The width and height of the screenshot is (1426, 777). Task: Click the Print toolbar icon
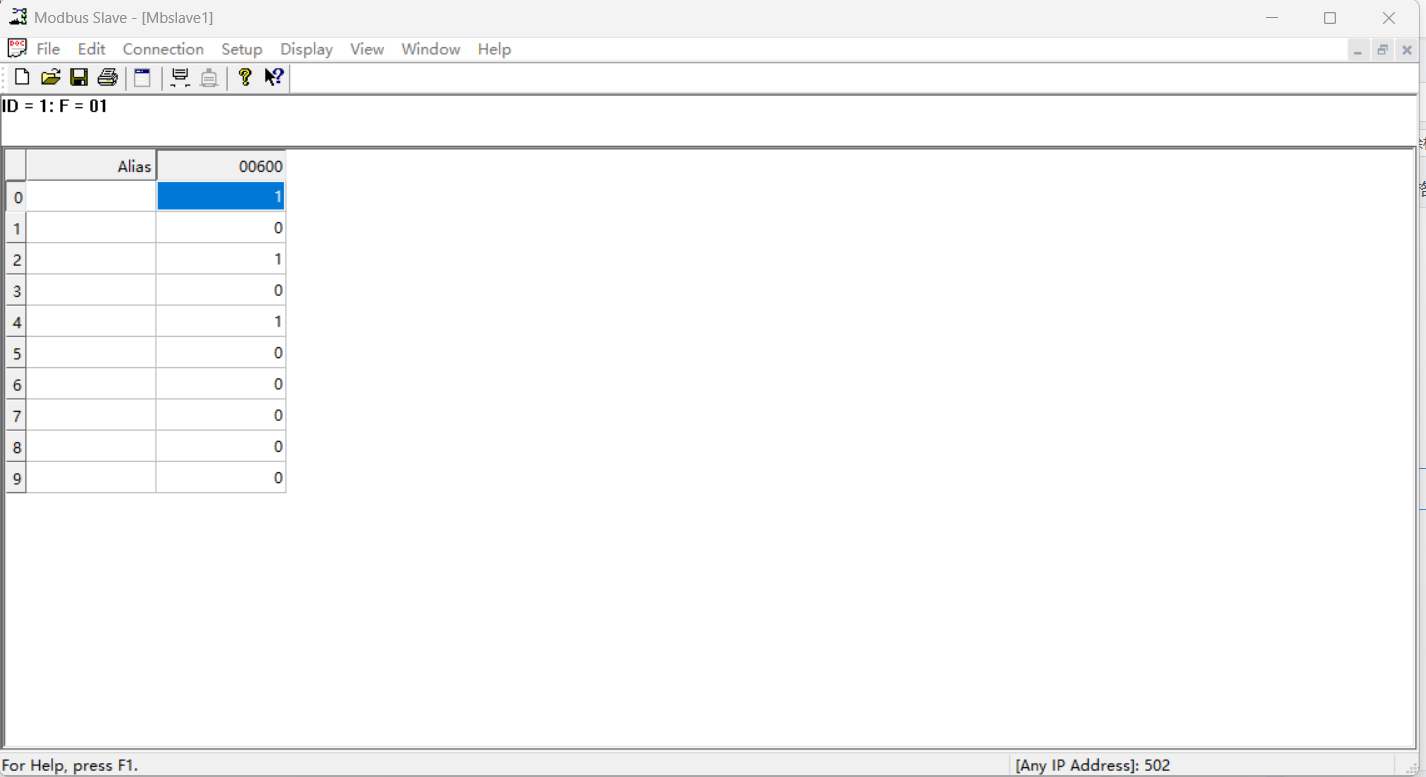tap(108, 77)
